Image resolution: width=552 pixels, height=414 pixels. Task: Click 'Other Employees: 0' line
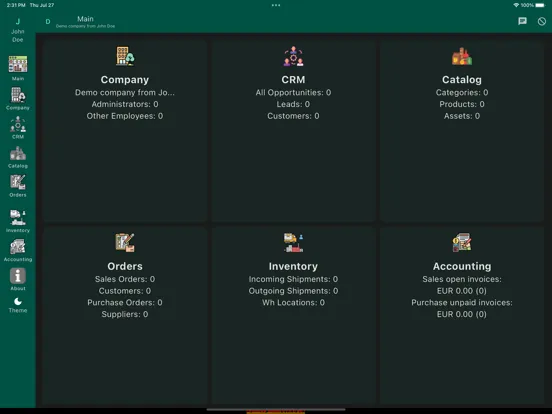(x=125, y=116)
